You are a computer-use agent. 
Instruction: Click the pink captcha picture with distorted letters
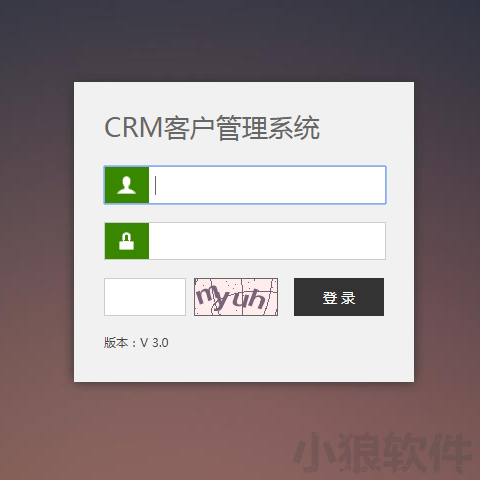click(x=236, y=297)
